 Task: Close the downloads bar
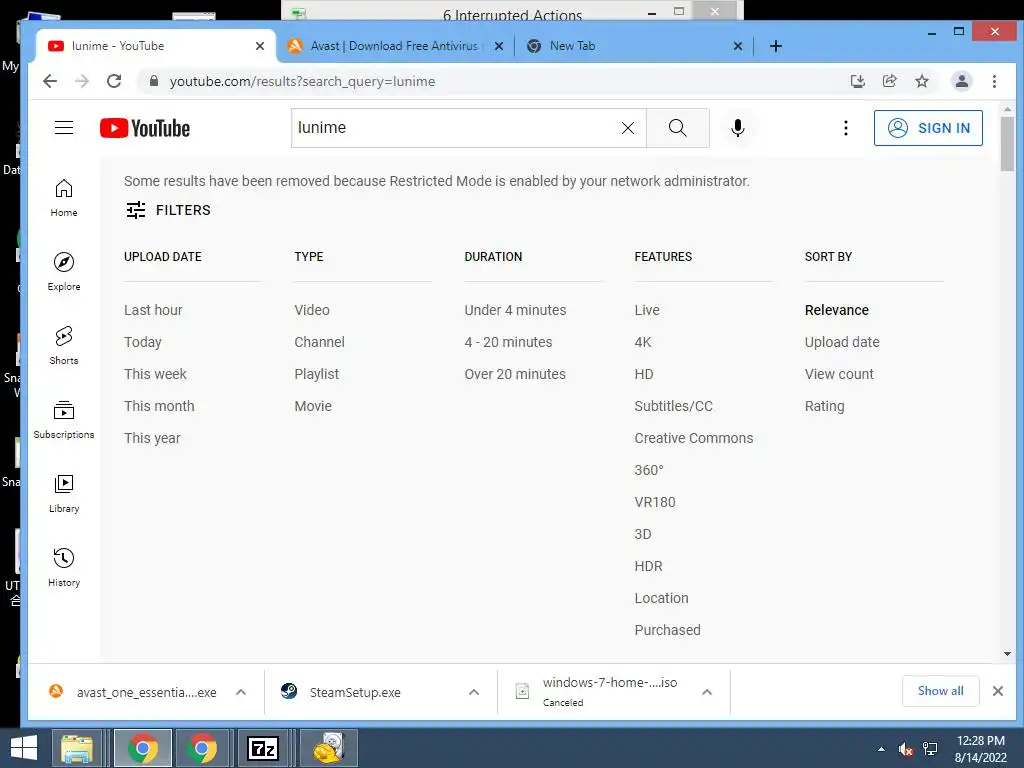998,691
